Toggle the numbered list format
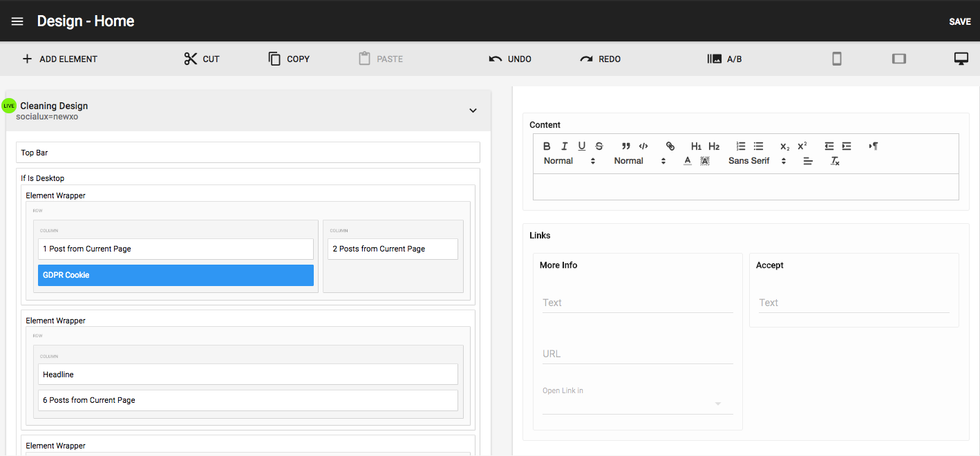 [741, 146]
